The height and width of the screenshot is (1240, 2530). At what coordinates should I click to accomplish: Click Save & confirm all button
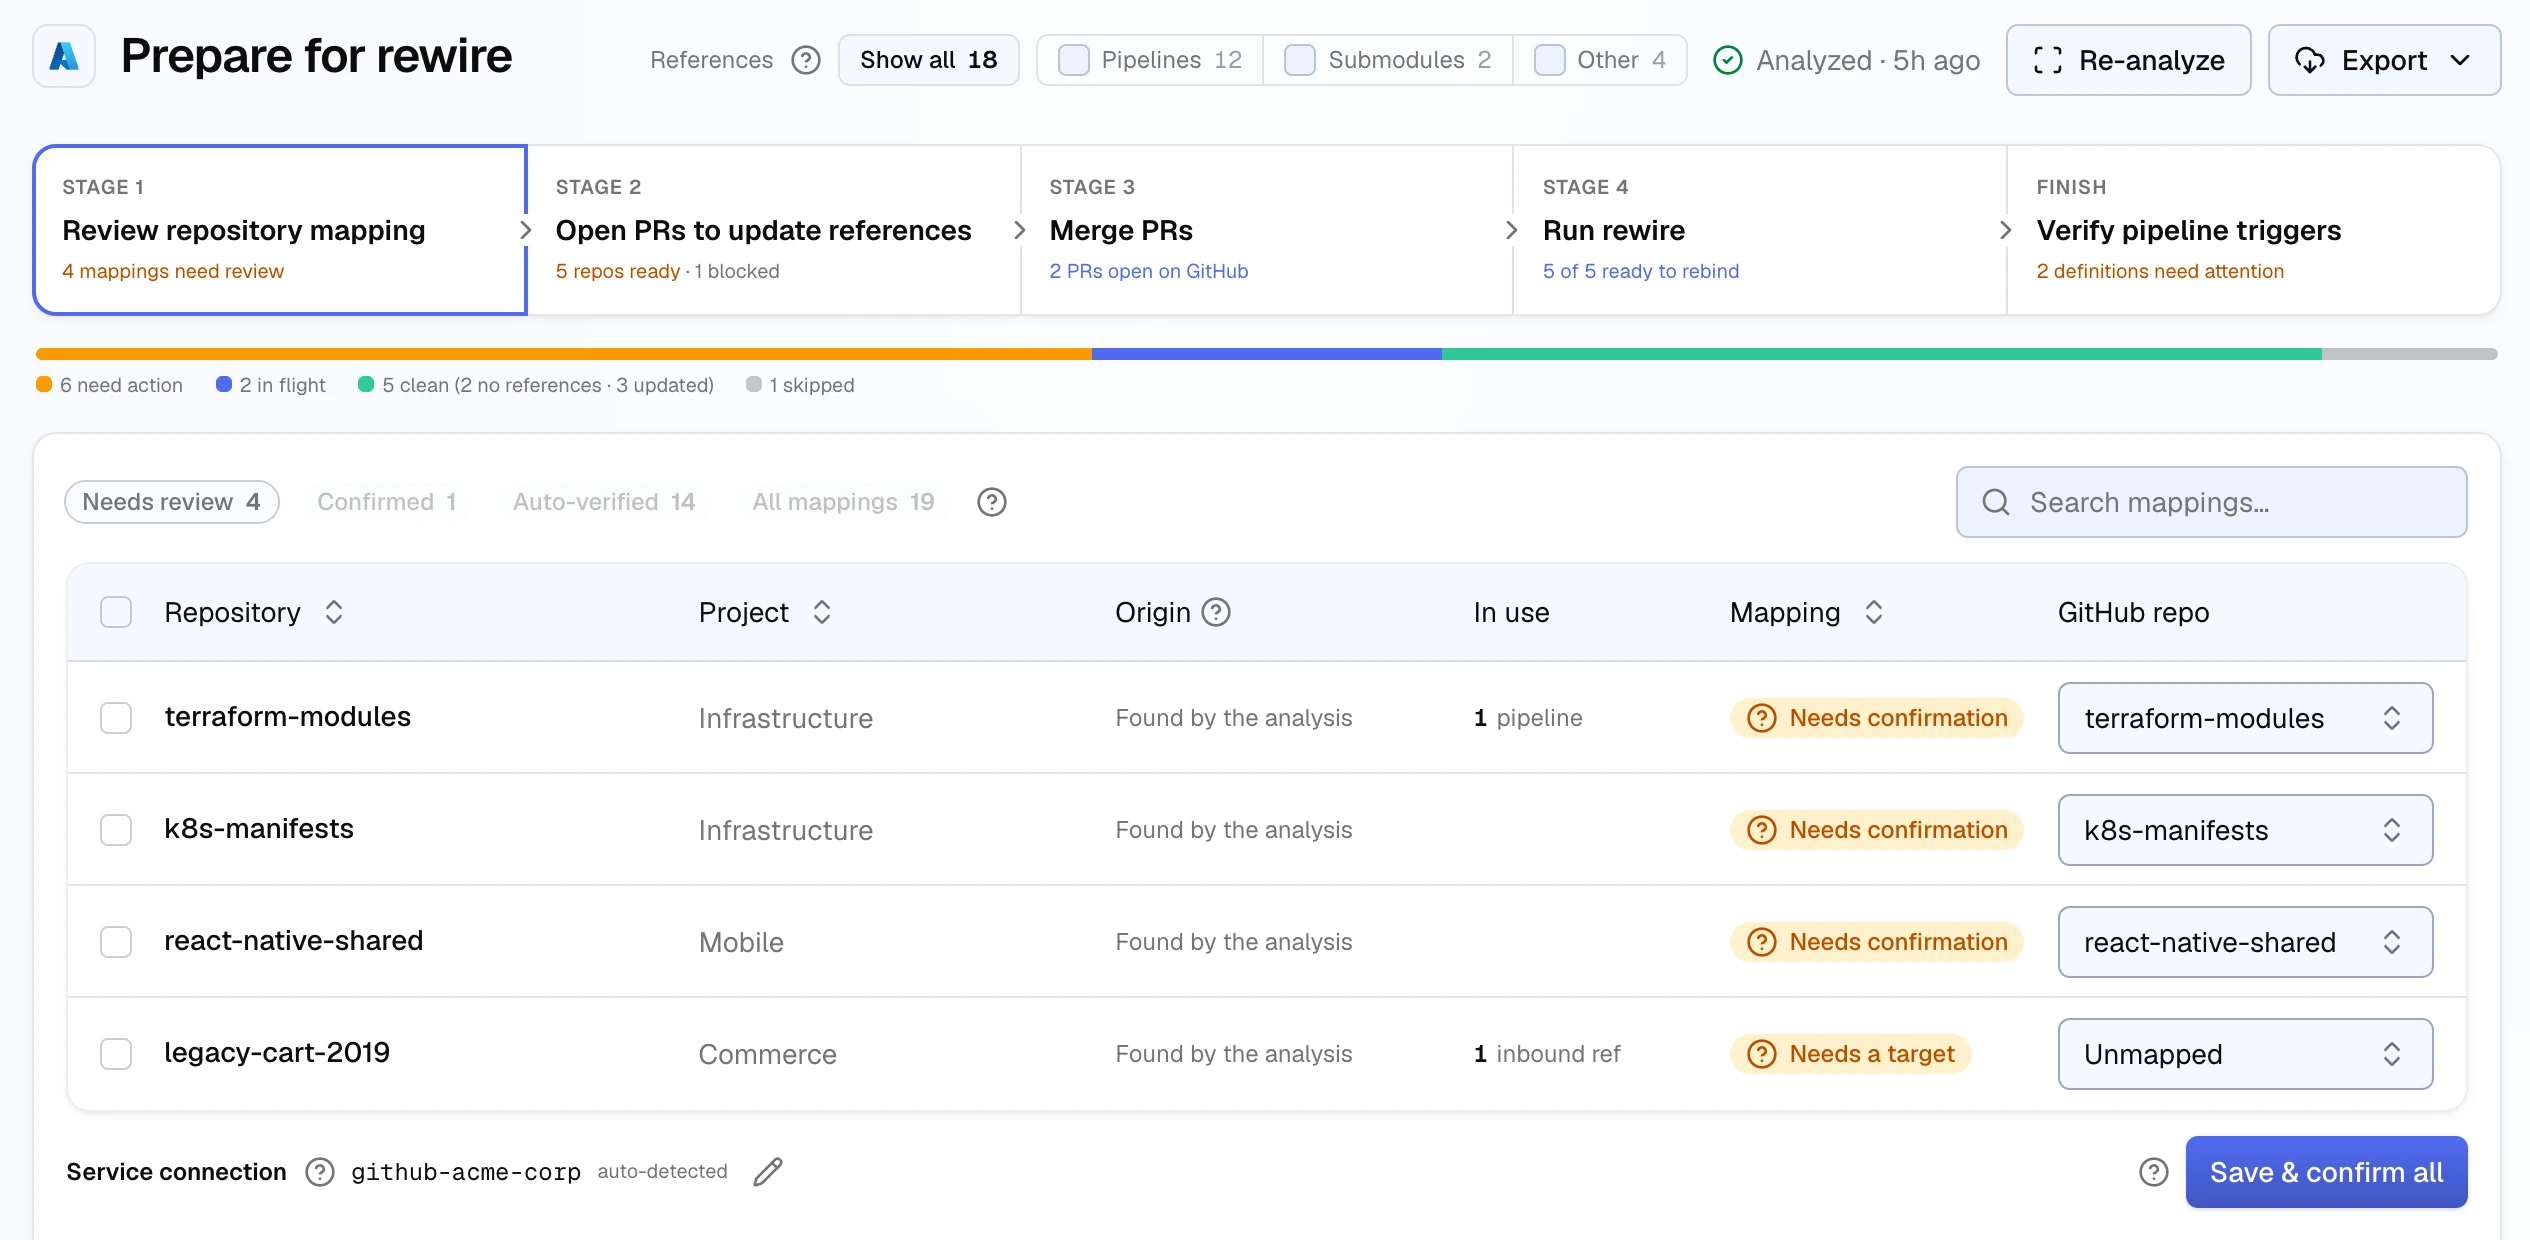[x=2326, y=1172]
